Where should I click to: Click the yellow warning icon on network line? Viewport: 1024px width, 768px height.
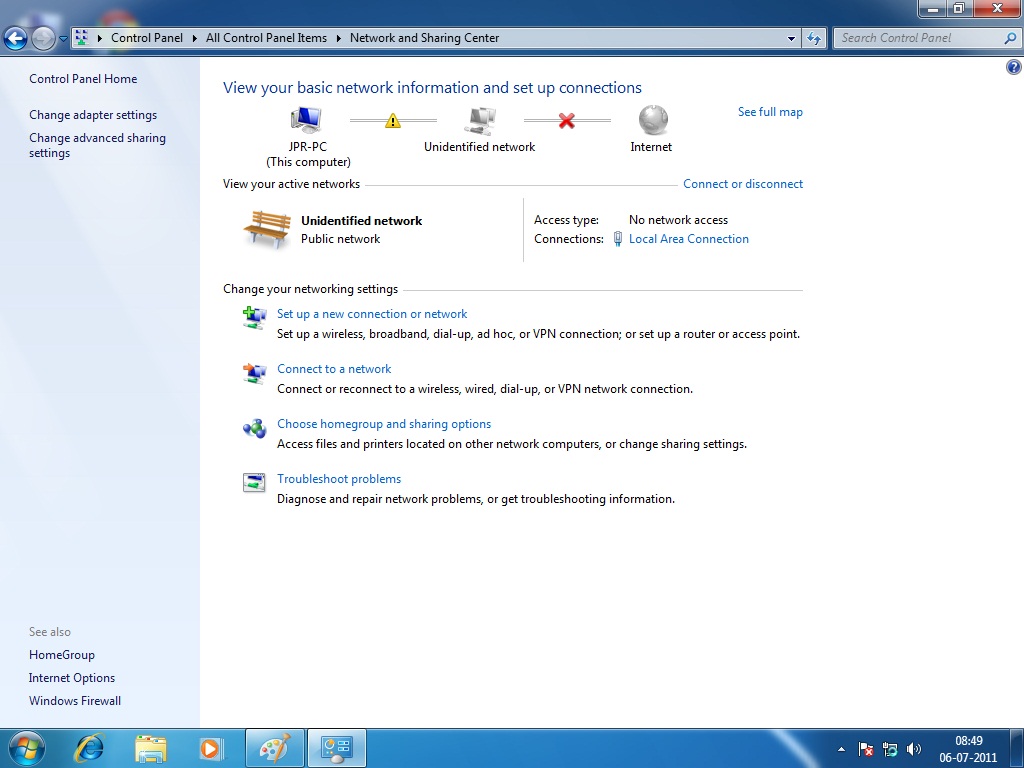tap(392, 121)
